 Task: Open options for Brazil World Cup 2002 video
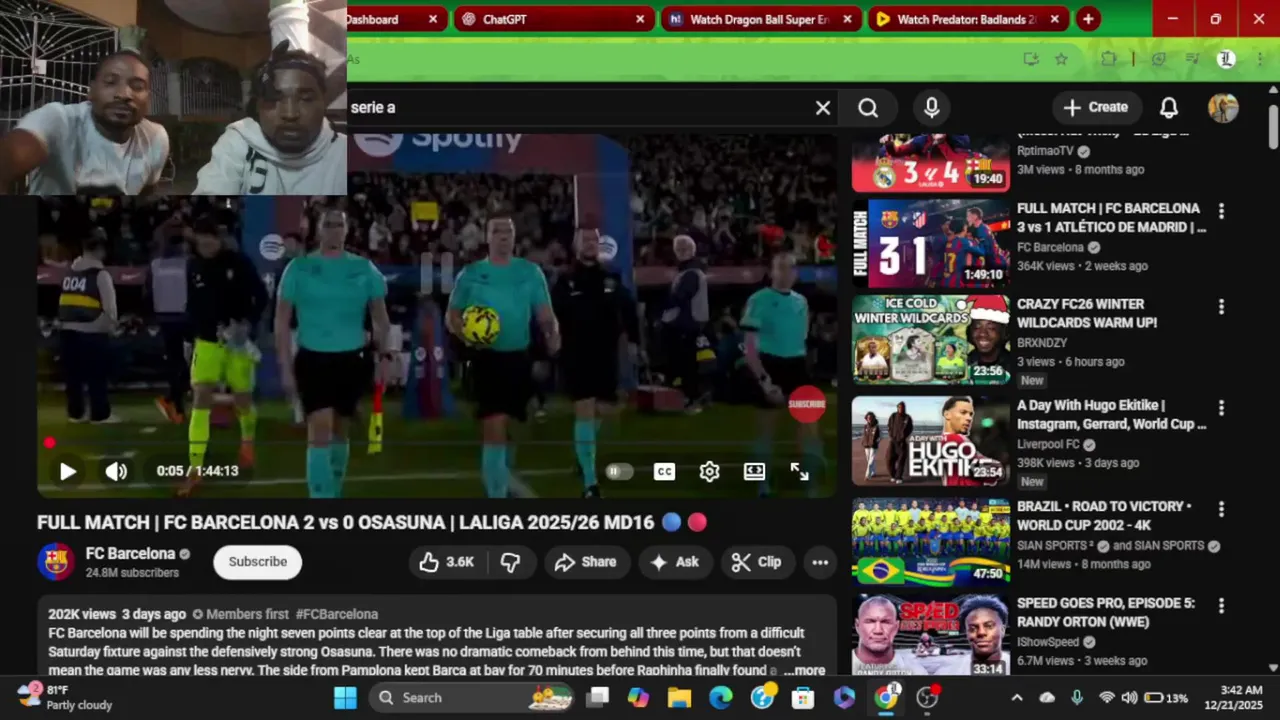tap(1221, 509)
